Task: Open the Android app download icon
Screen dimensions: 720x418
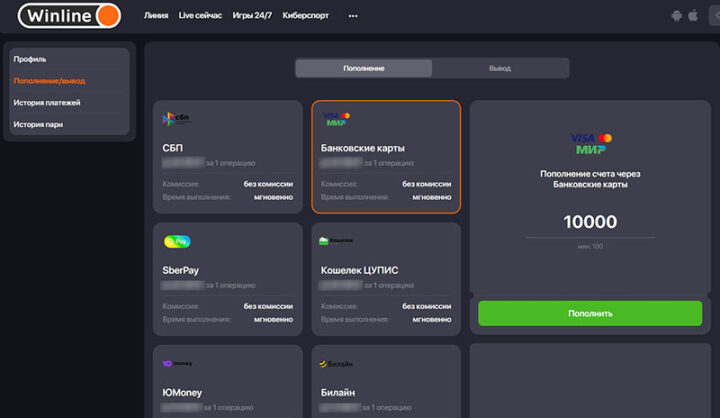Action: [x=676, y=16]
